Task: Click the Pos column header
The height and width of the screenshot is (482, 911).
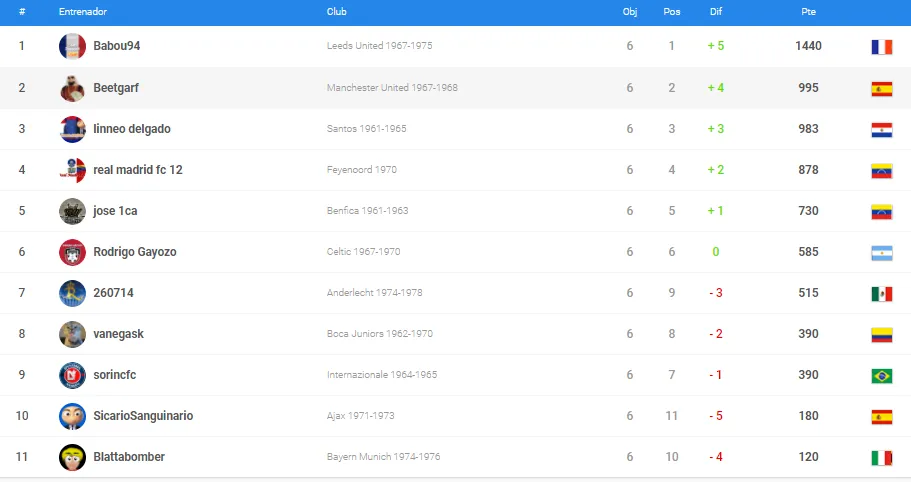Action: 672,12
